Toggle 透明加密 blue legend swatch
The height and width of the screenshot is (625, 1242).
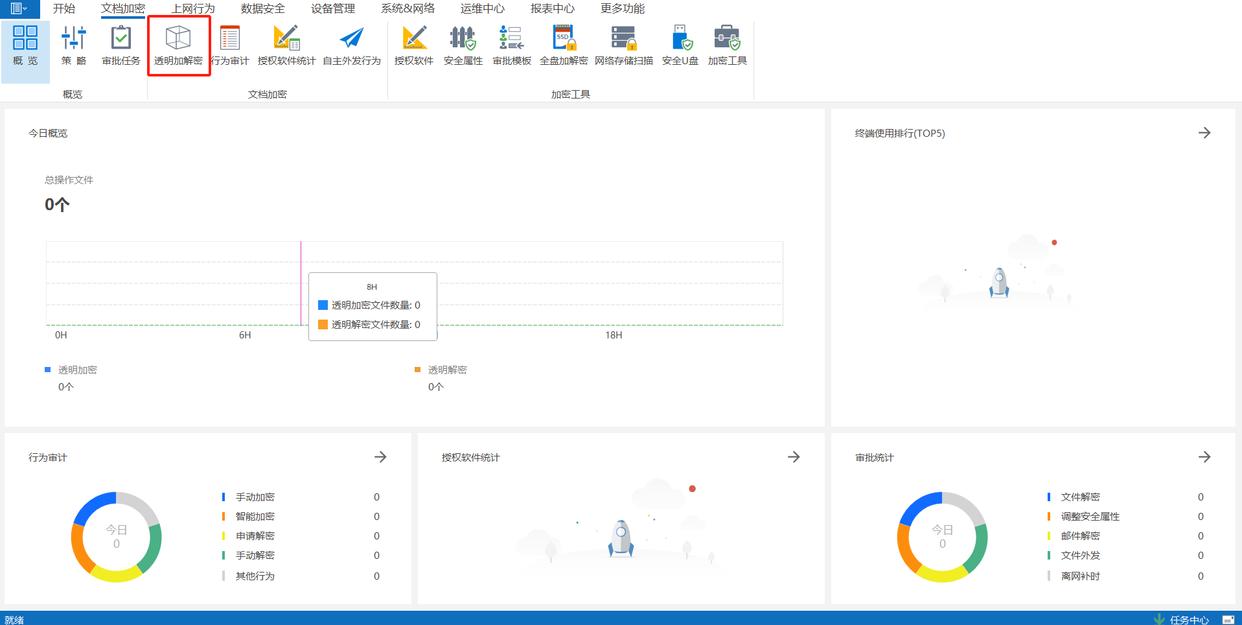48,370
